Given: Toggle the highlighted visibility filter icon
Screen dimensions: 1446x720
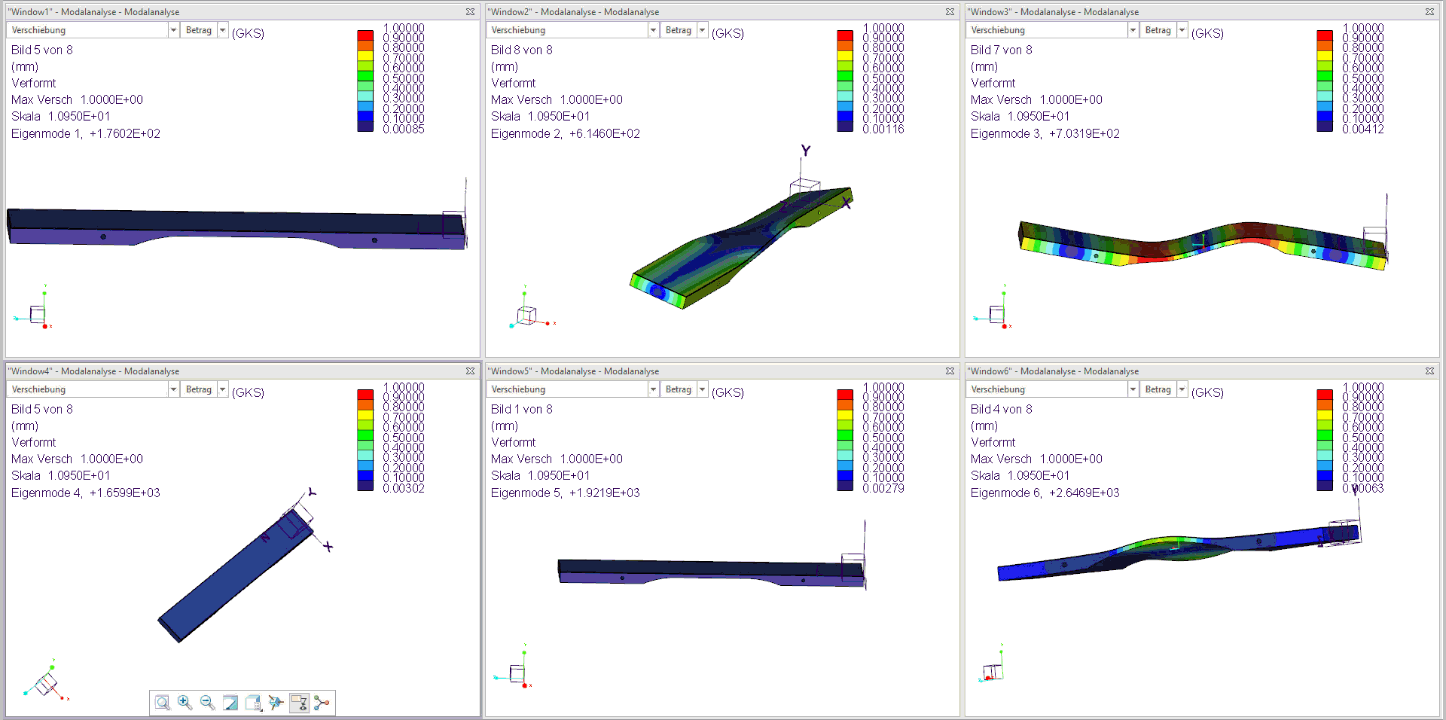Looking at the screenshot, I should pyautogui.click(x=299, y=703).
